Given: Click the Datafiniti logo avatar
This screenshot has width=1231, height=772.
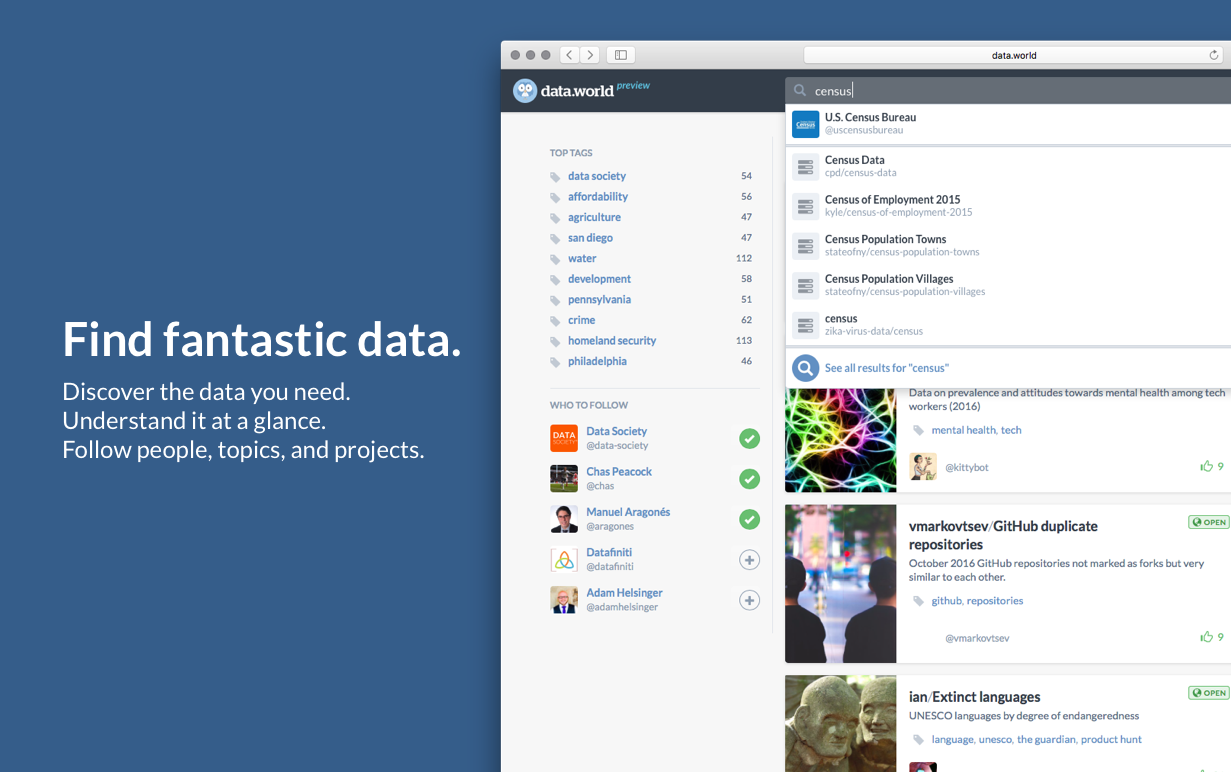Looking at the screenshot, I should (564, 559).
